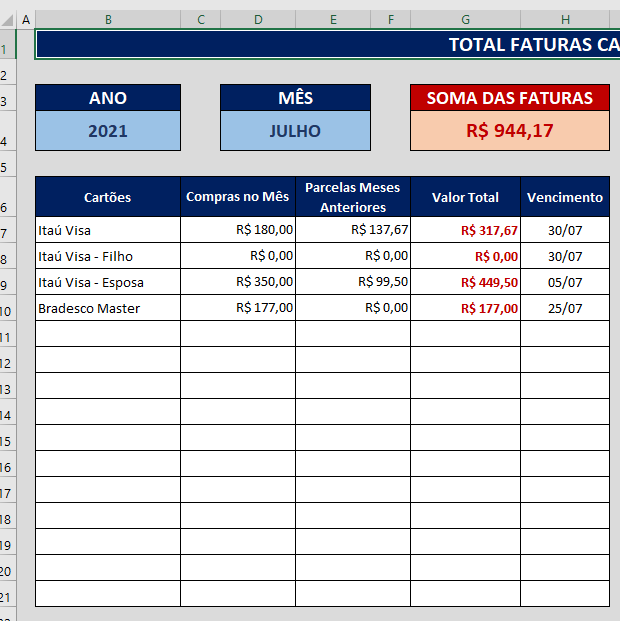This screenshot has height=621, width=620.
Task: Click the year cell showing 2021
Action: pos(108,131)
